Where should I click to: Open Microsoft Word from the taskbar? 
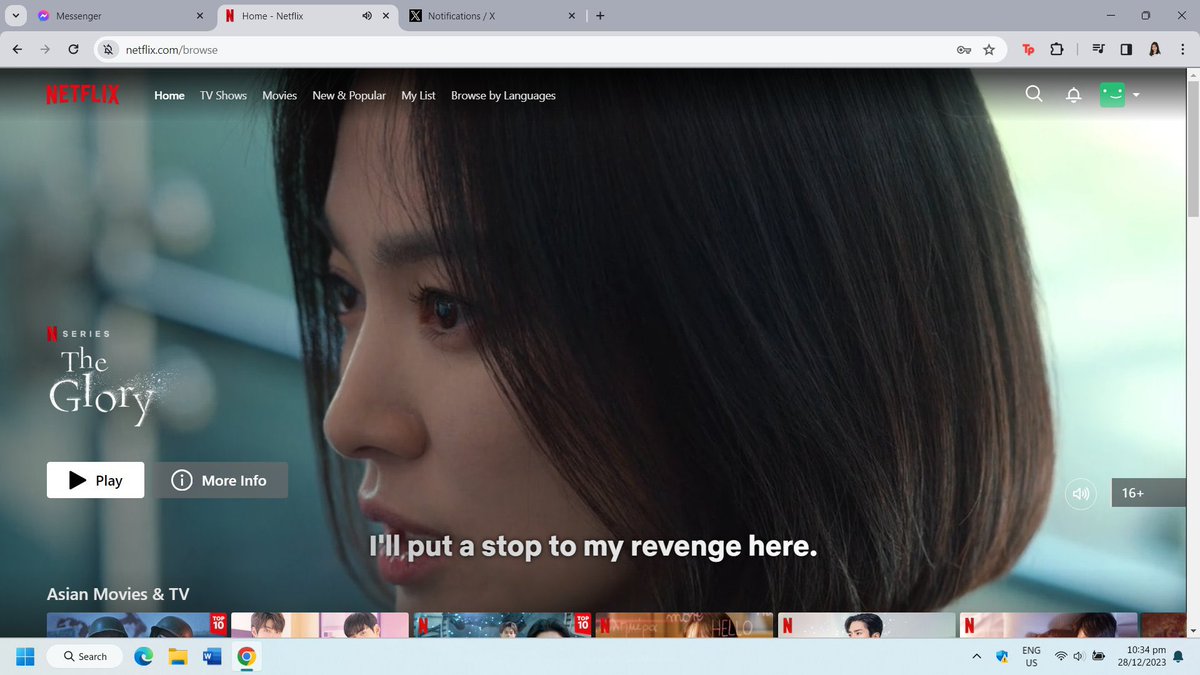(x=212, y=656)
